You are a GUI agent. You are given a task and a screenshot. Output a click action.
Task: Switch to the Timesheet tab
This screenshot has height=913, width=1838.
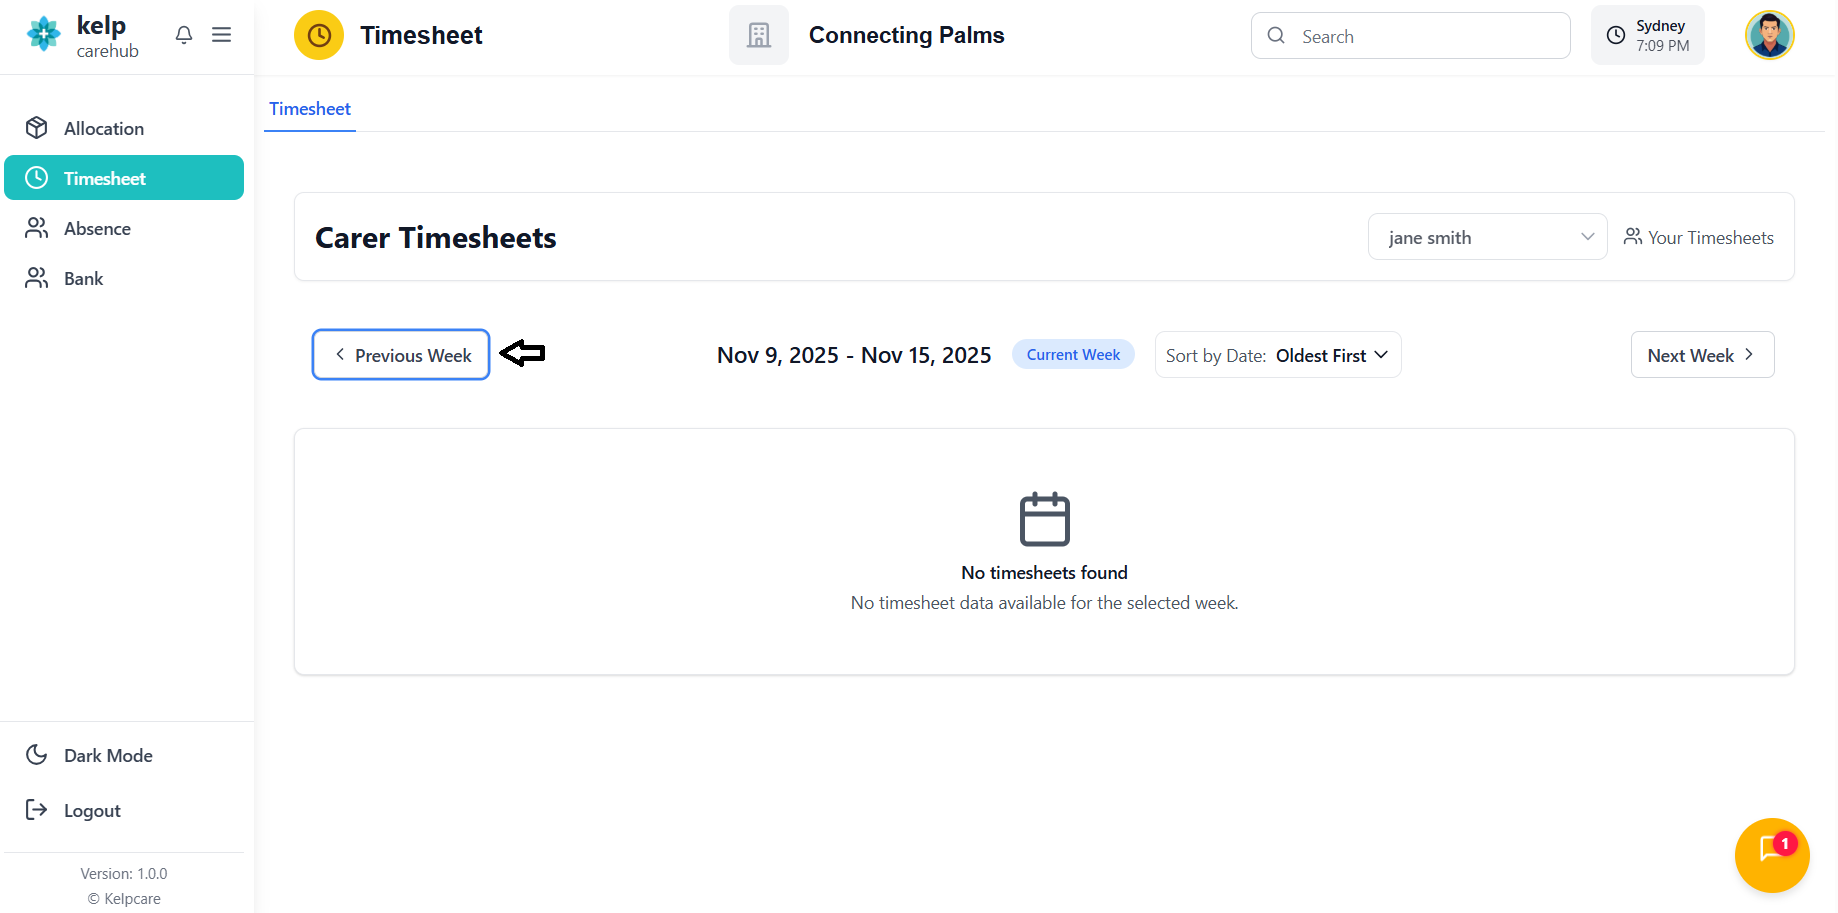(310, 109)
